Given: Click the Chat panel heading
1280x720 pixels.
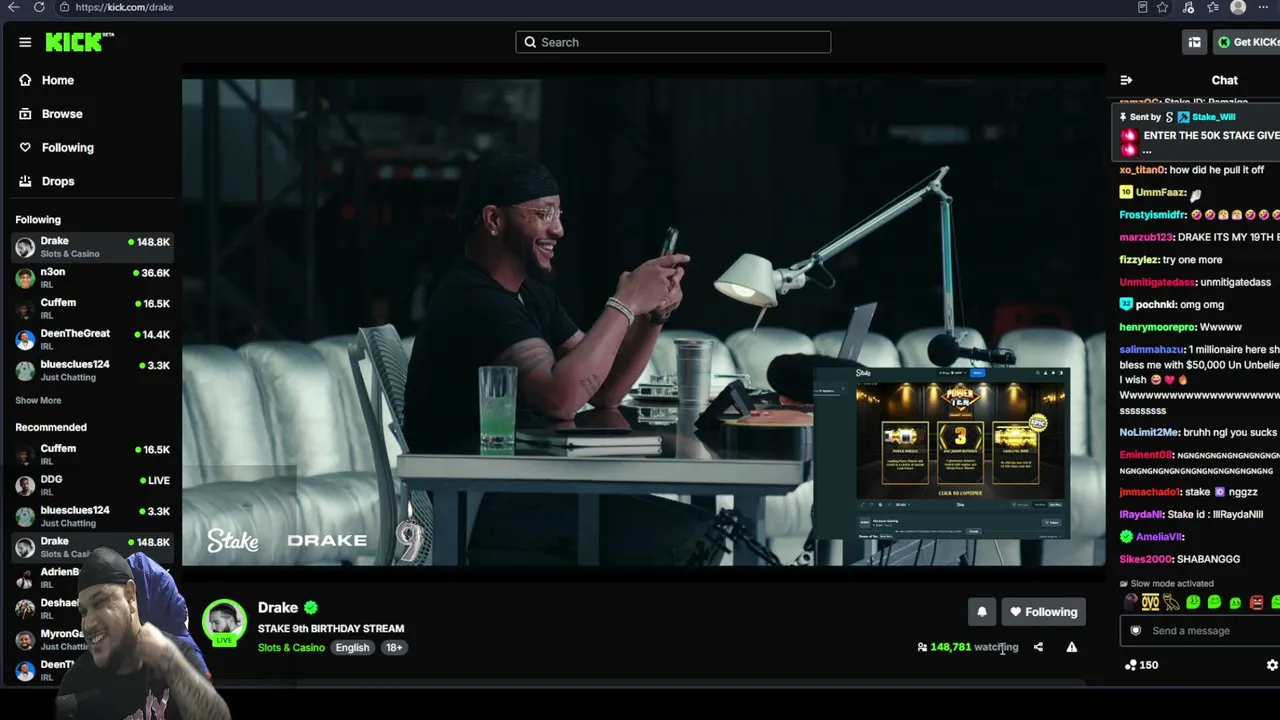Looking at the screenshot, I should click(x=1224, y=81).
